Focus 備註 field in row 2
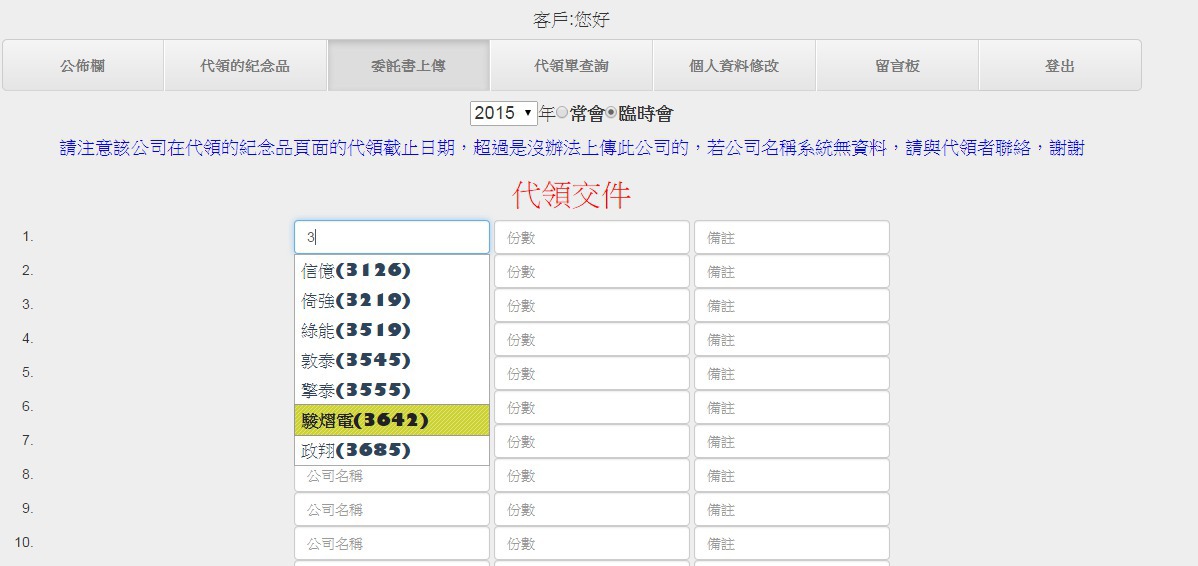The image size is (1198, 566). [x=792, y=271]
